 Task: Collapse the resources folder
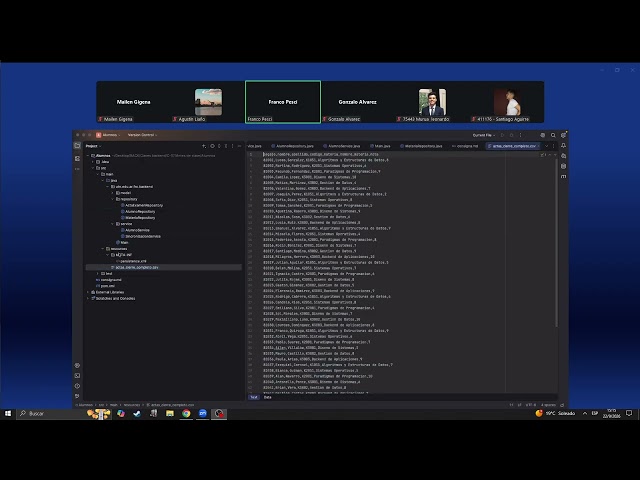click(103, 249)
